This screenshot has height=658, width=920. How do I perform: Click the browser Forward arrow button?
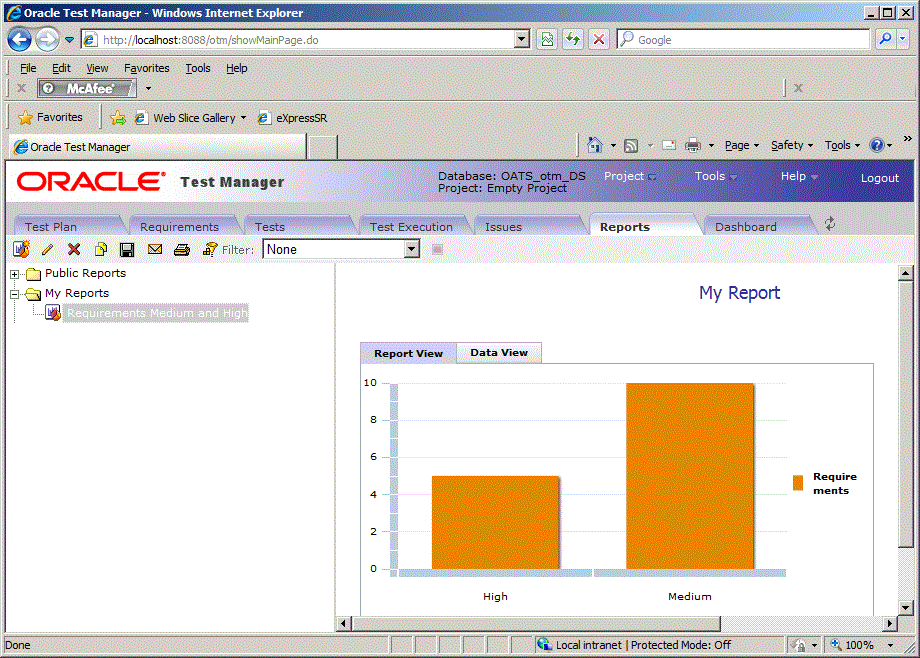point(47,40)
